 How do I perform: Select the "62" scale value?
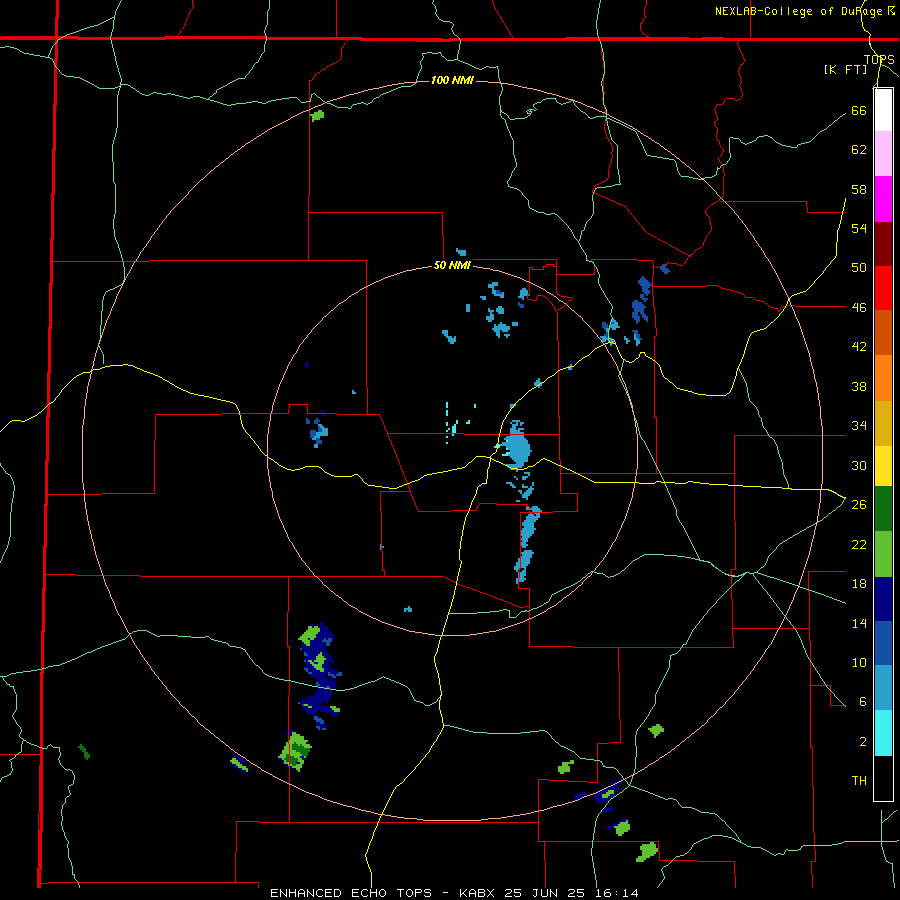click(859, 150)
